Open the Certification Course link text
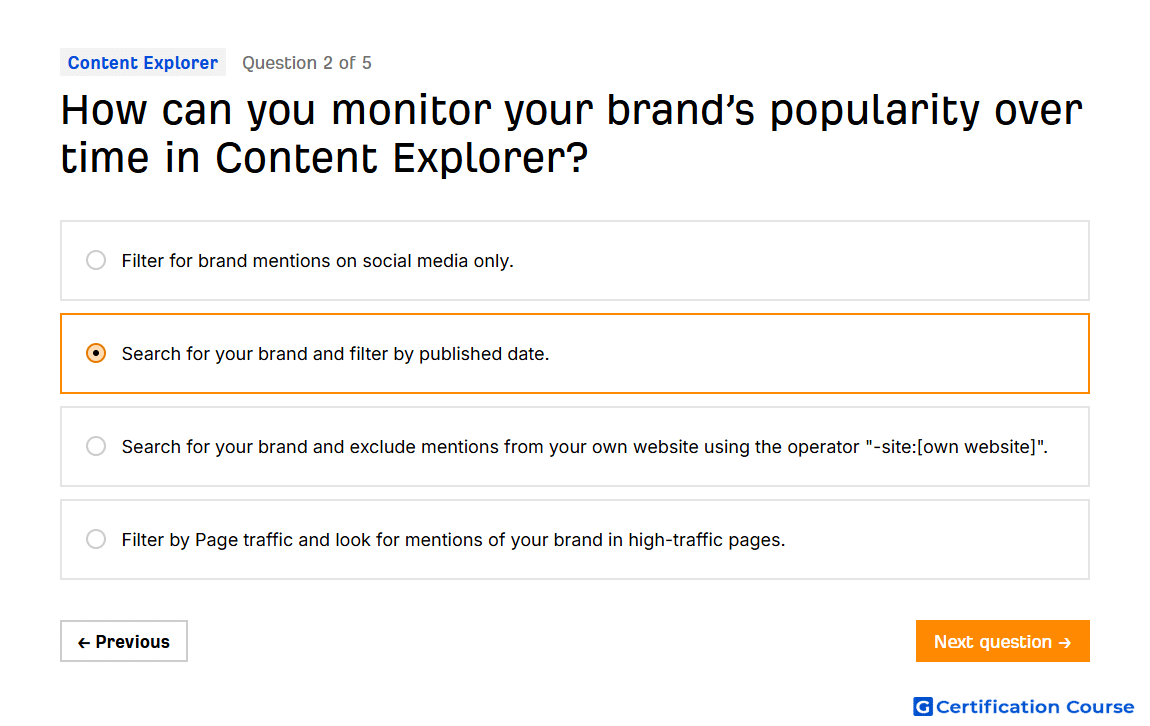This screenshot has height=726, width=1150. coord(1035,707)
